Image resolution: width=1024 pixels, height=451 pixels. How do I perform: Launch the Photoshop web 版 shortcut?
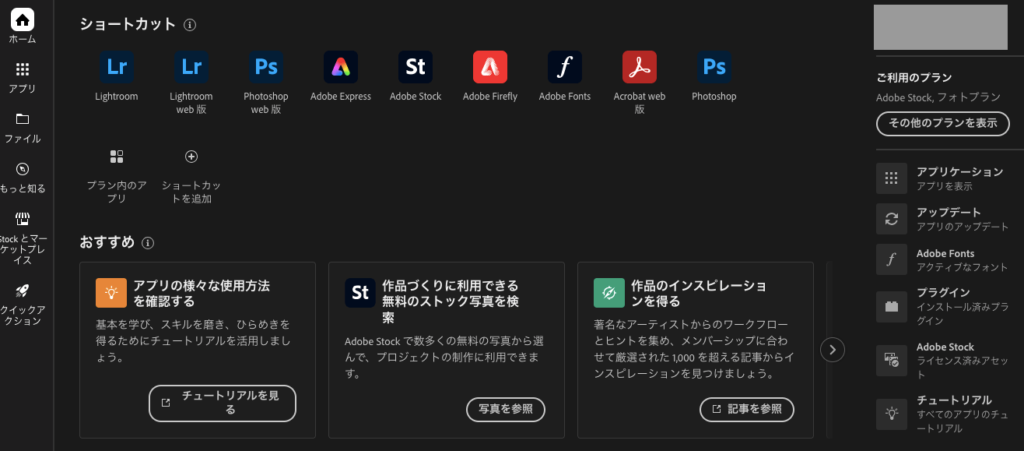point(266,67)
